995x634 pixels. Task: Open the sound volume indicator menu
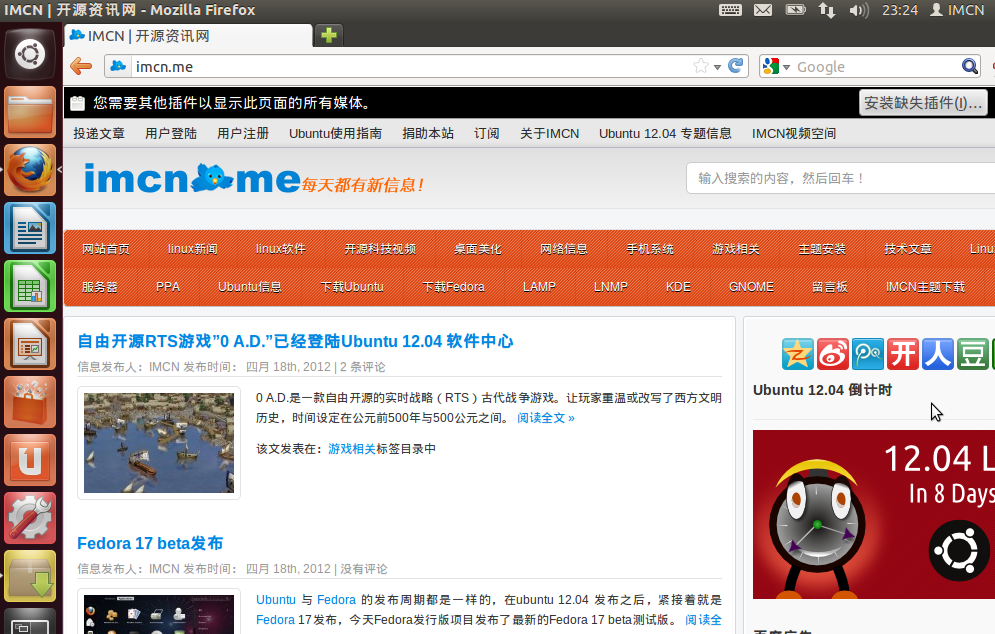pos(858,10)
